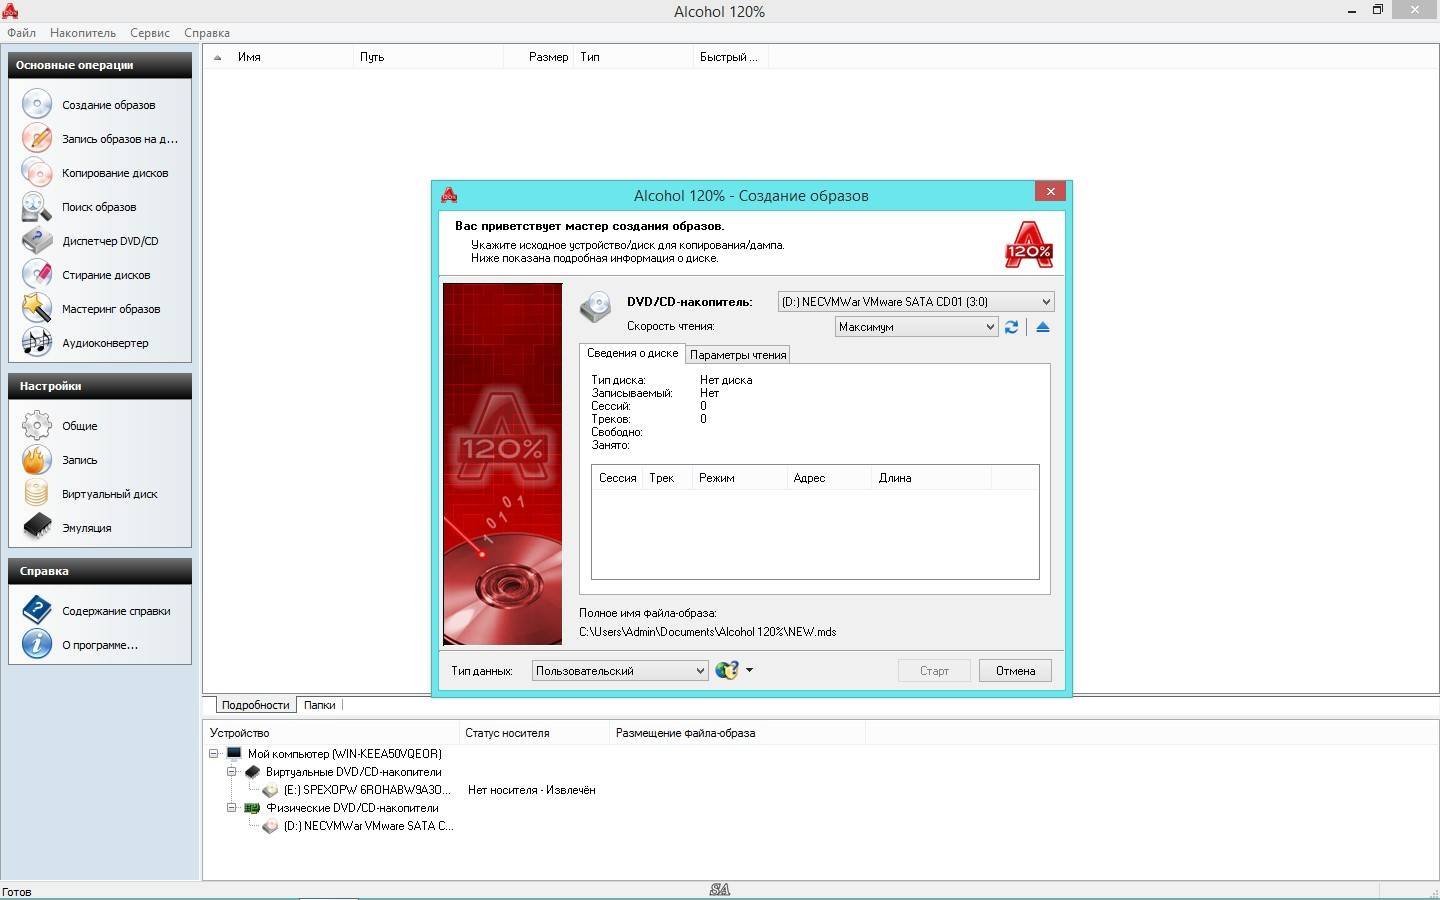Switch to Параметры чтения tab
1440x900 pixels.
click(x=738, y=354)
